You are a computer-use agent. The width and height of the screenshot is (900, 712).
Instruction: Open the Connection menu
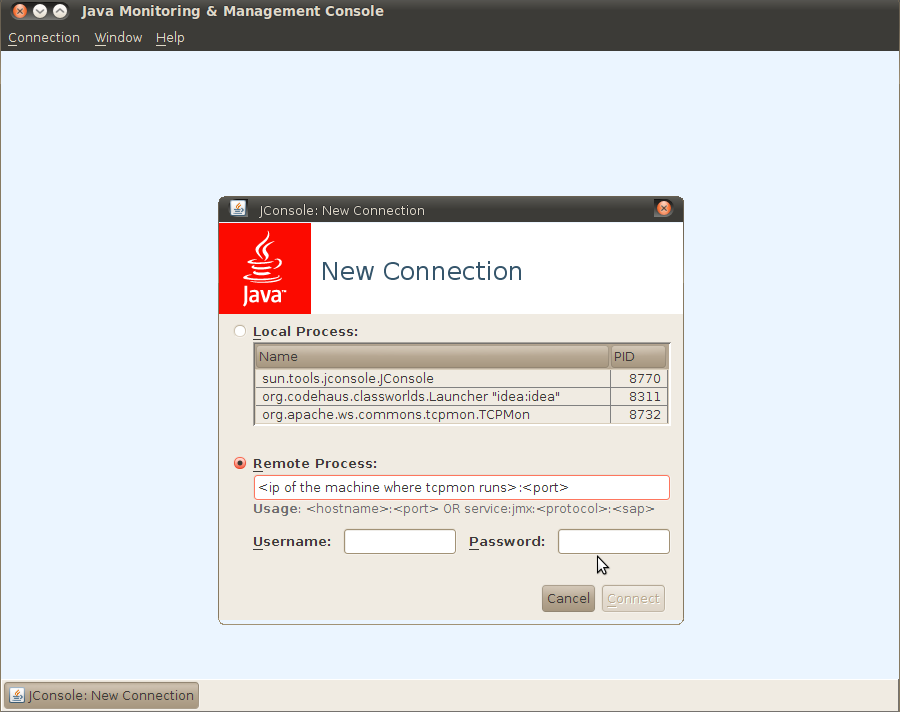[43, 38]
